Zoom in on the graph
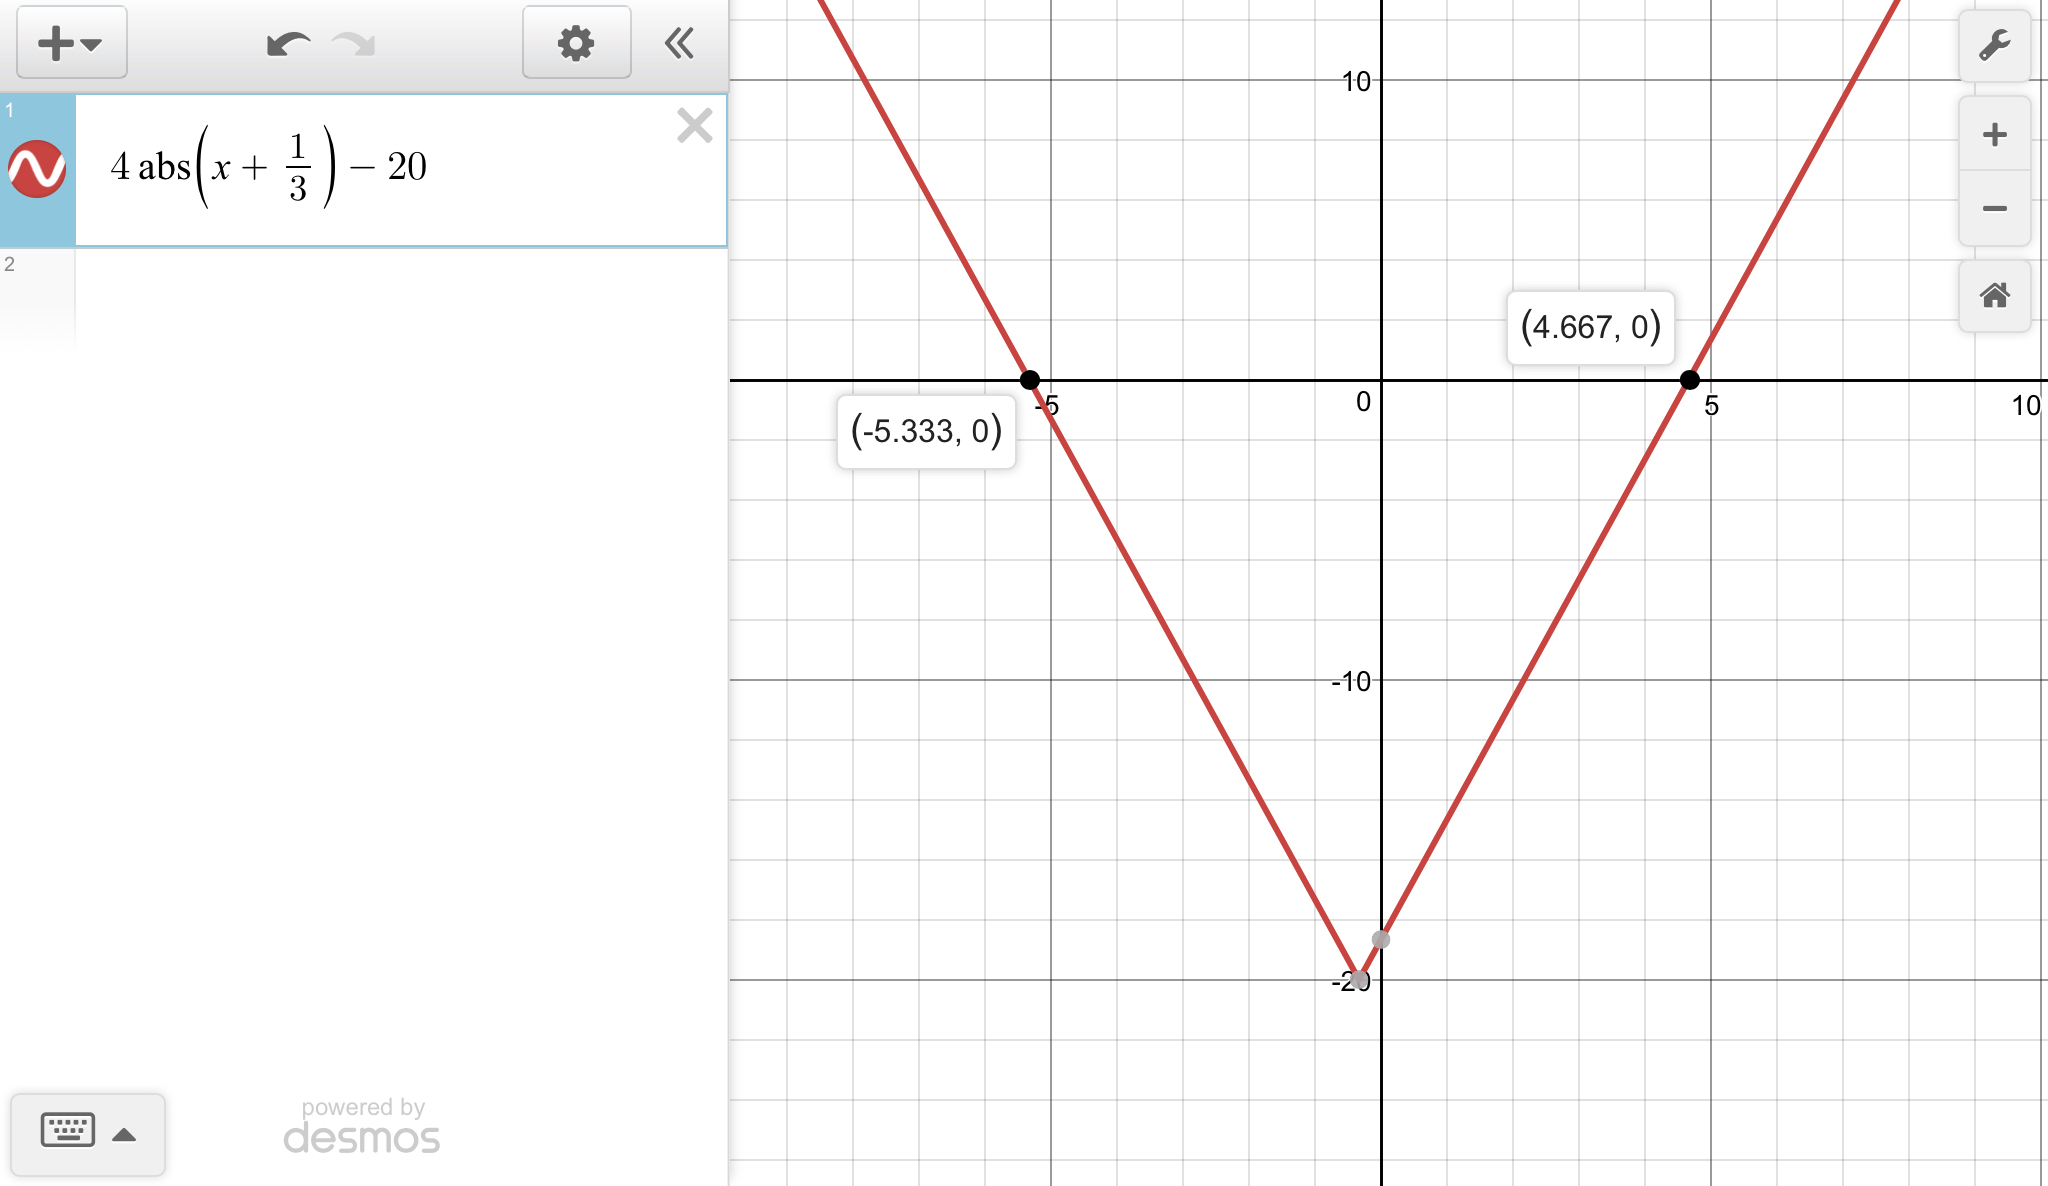This screenshot has height=1186, width=2048. tap(1994, 134)
